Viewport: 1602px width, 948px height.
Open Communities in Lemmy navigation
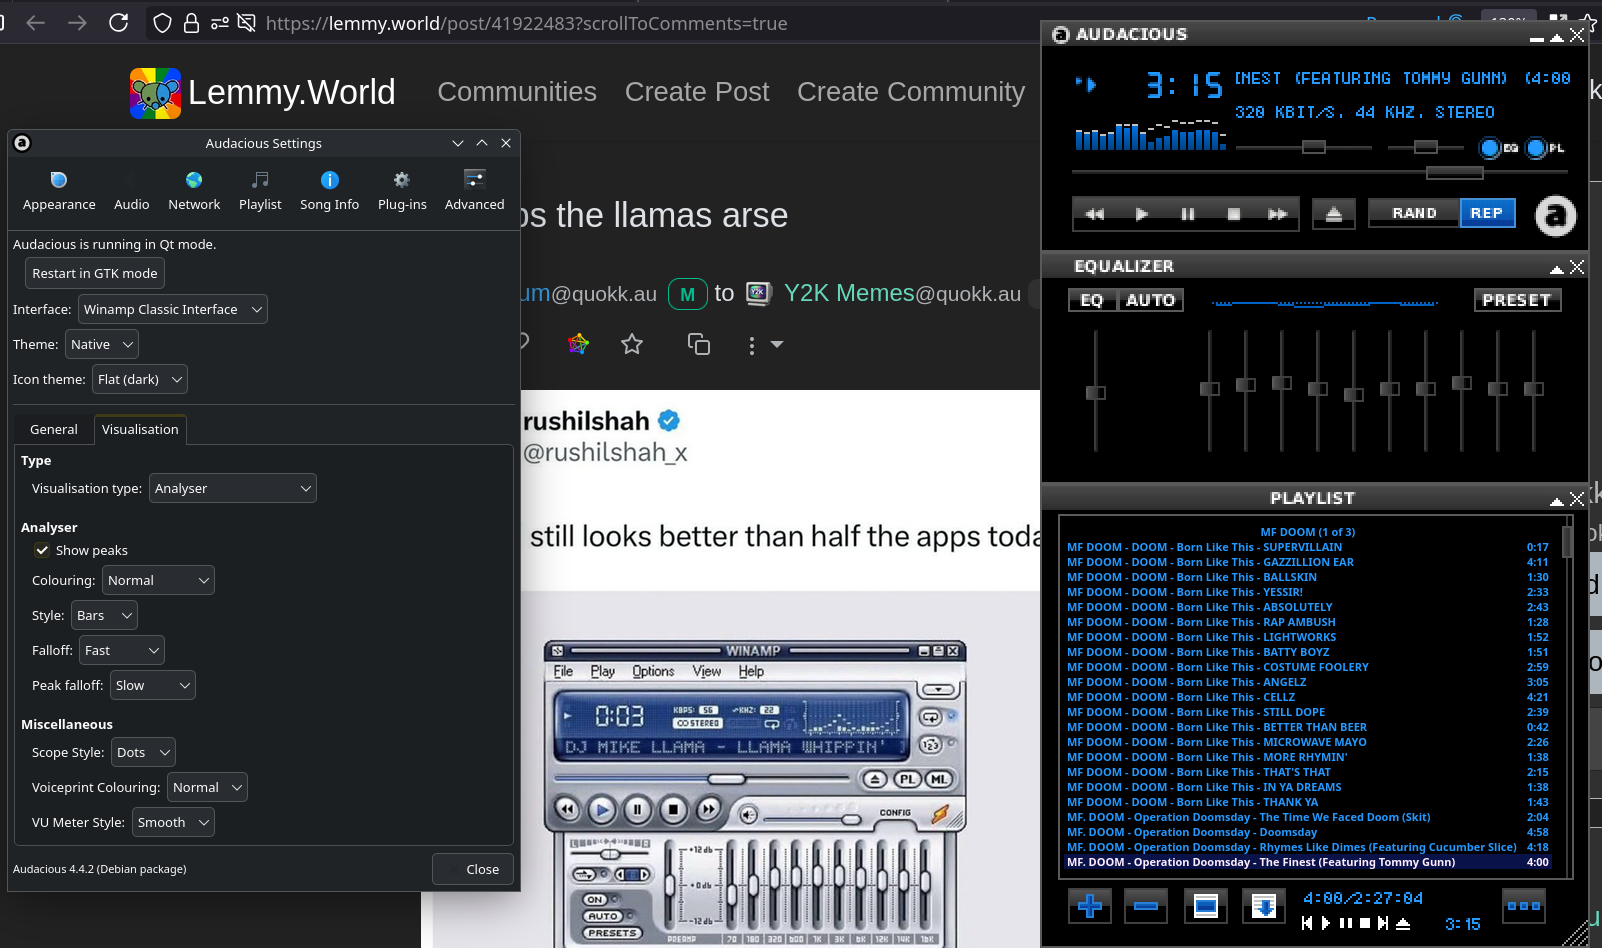[x=517, y=92]
